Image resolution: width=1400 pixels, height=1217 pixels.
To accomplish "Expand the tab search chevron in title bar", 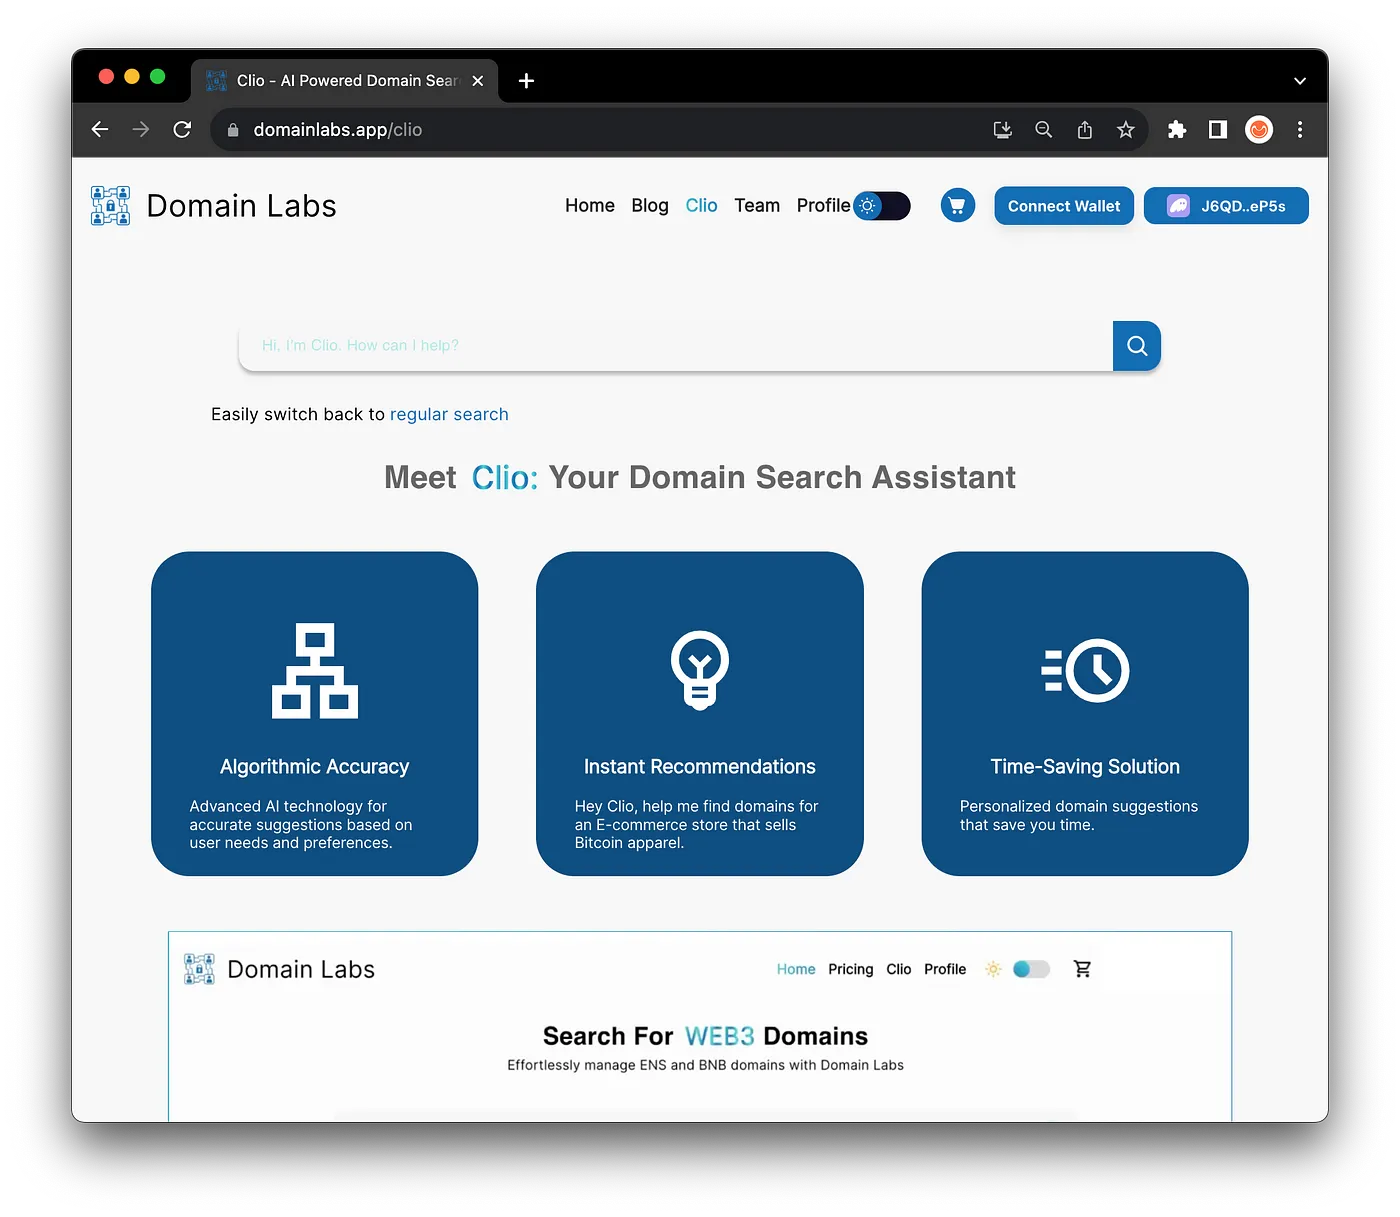I will point(1300,81).
